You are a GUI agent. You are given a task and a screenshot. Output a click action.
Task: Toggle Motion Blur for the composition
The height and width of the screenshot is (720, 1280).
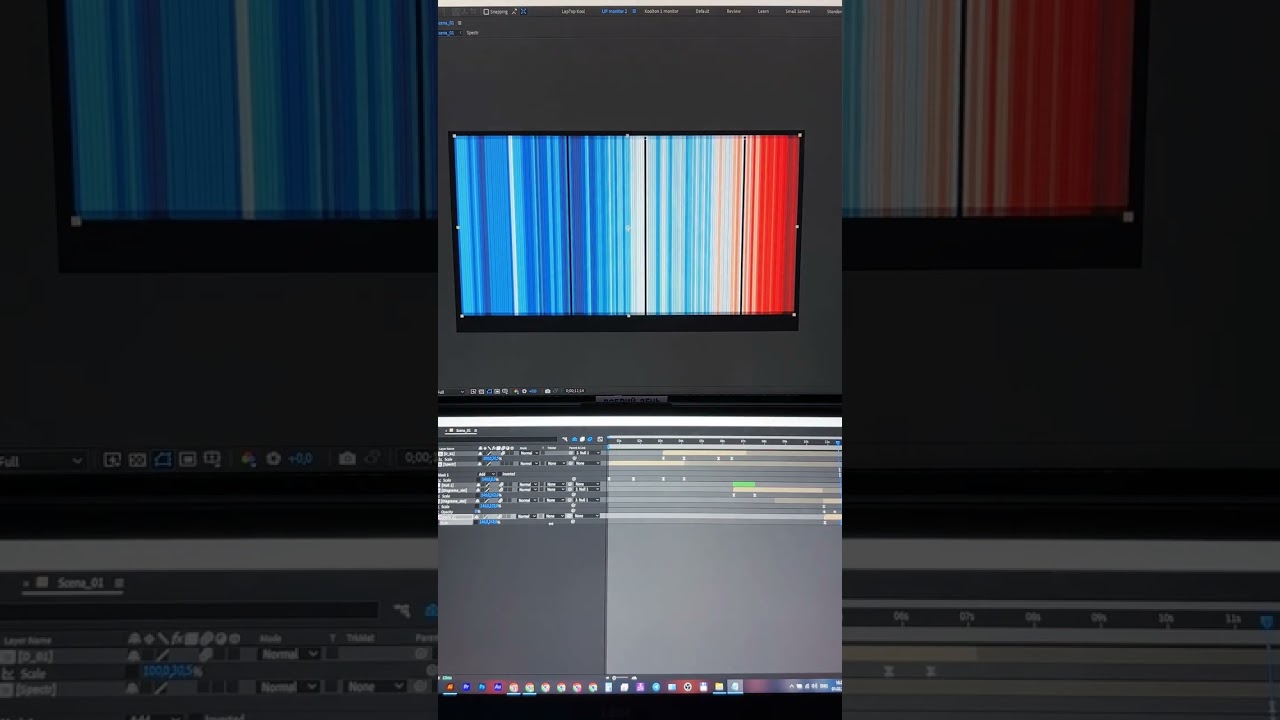click(590, 439)
